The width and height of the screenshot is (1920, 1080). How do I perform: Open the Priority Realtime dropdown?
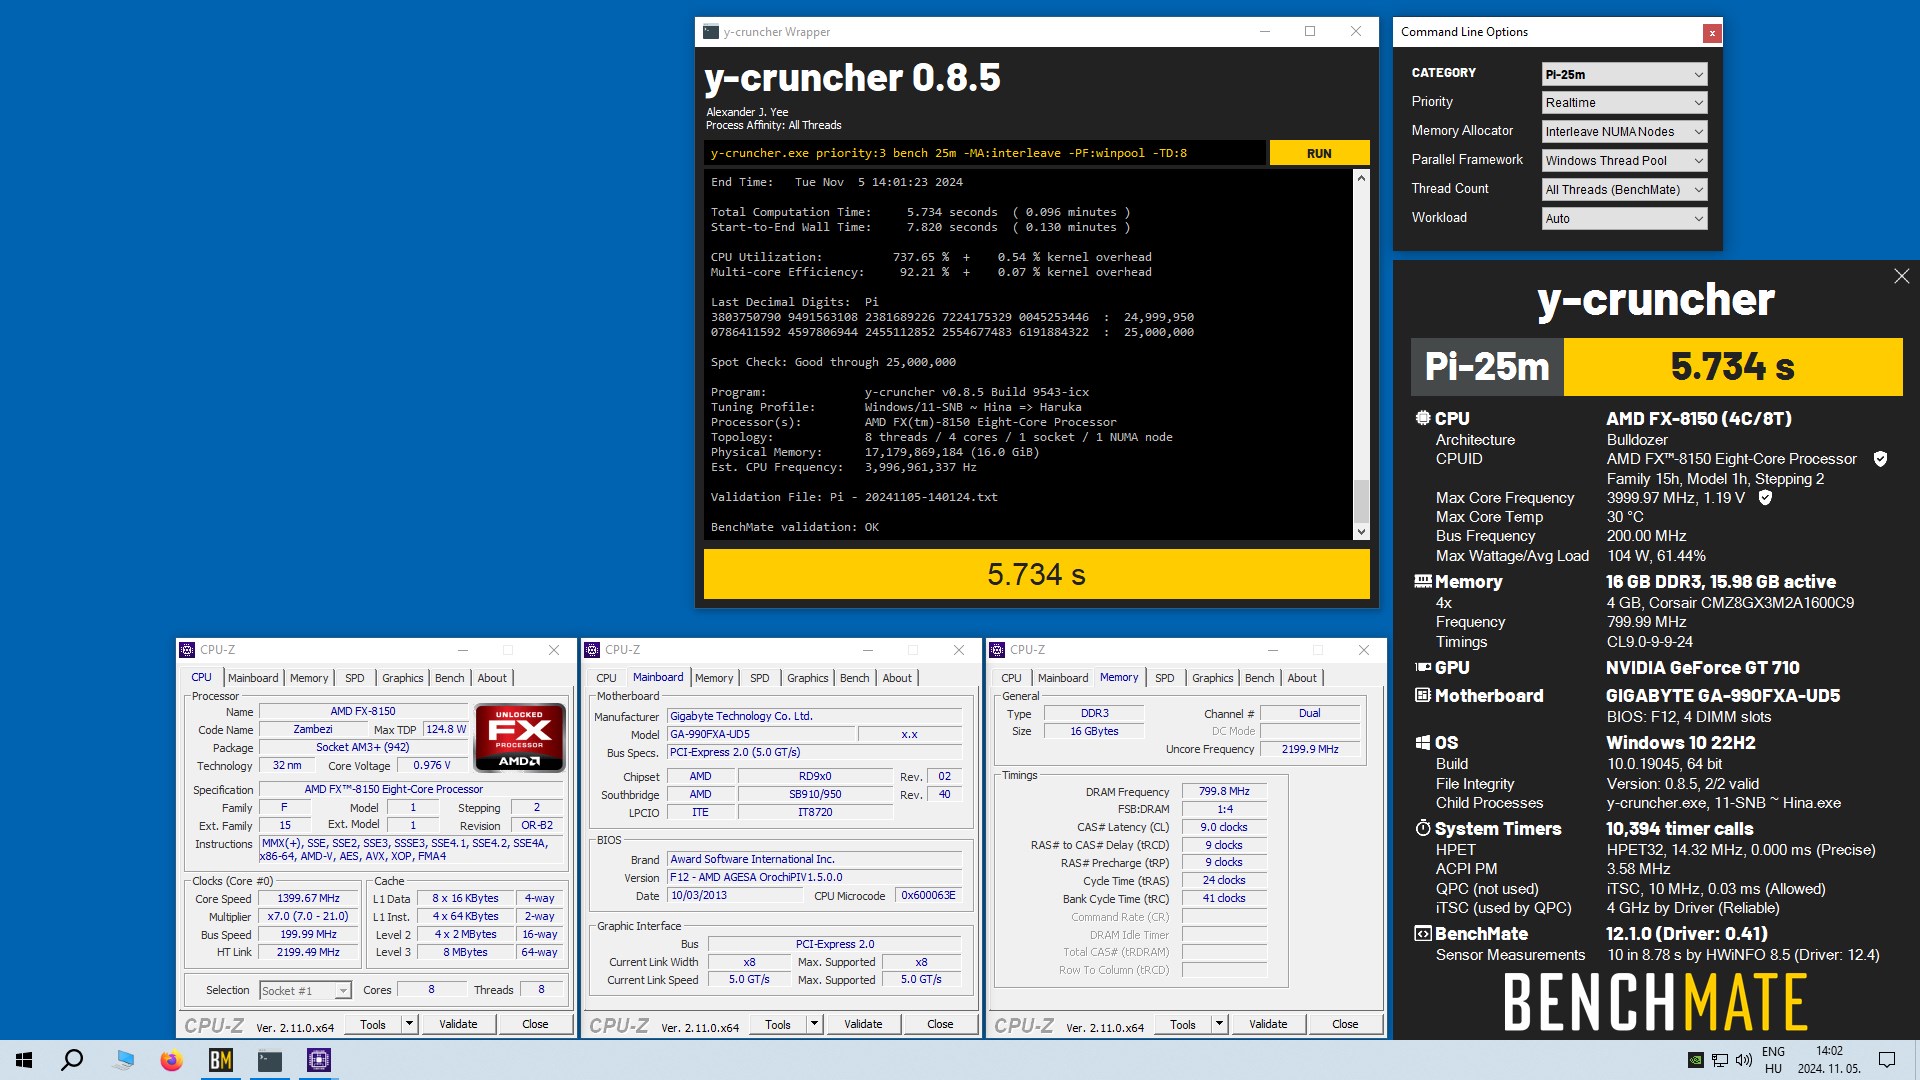[1624, 103]
